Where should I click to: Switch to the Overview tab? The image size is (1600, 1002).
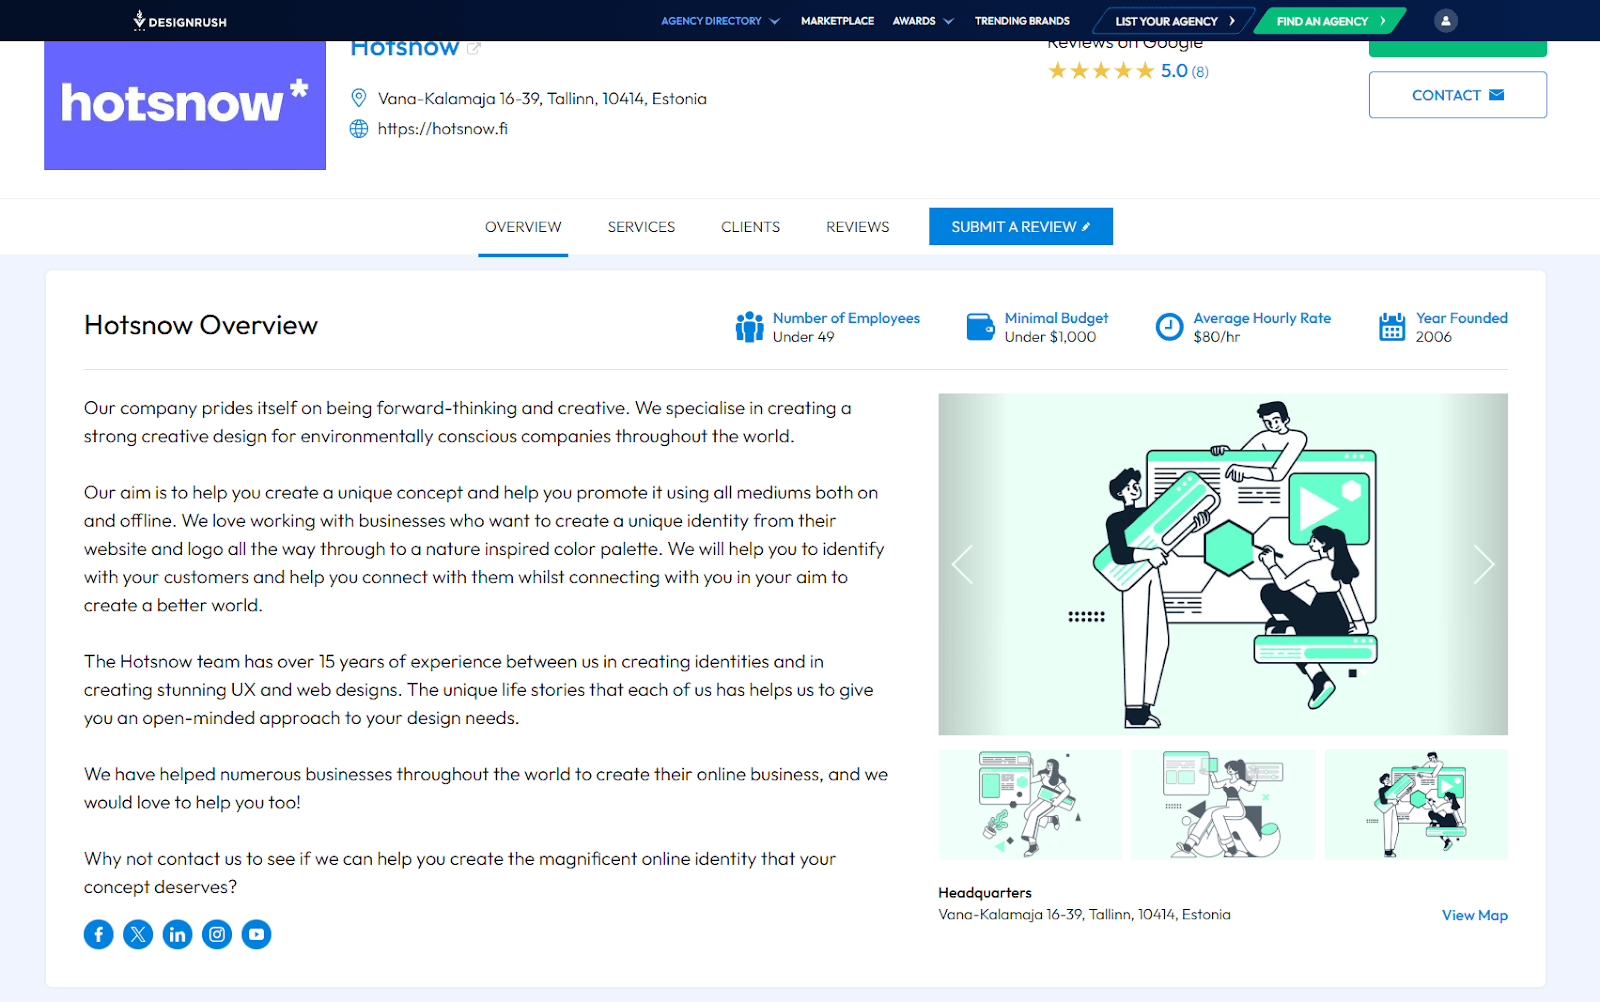[523, 227]
